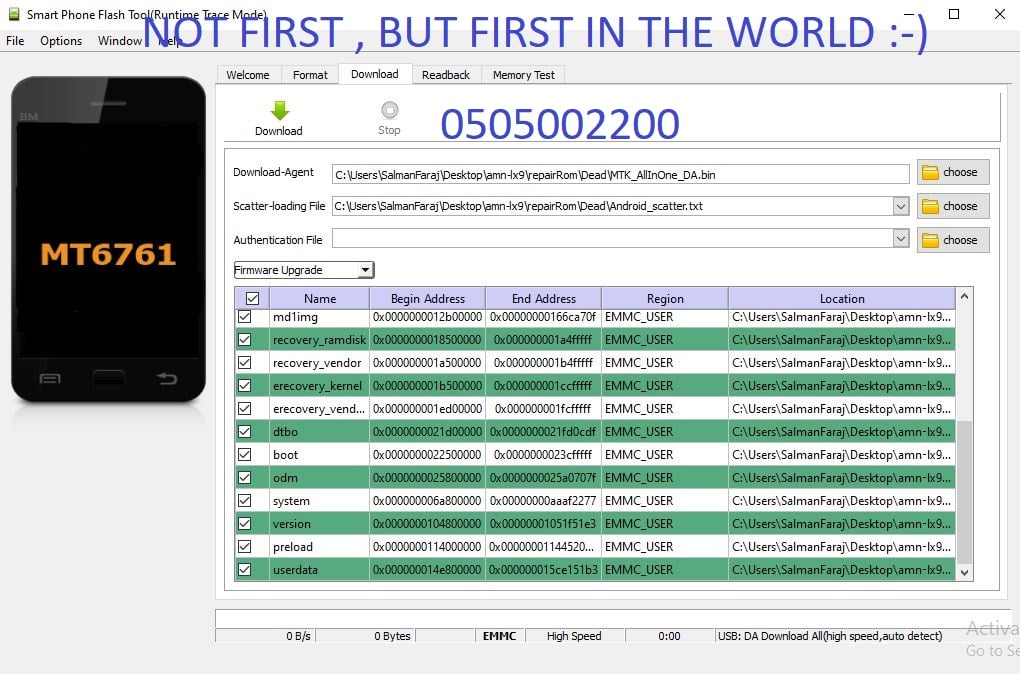This screenshot has width=1020, height=674.
Task: Uncheck the erecovery_vend... checkbox
Action: [x=245, y=409]
